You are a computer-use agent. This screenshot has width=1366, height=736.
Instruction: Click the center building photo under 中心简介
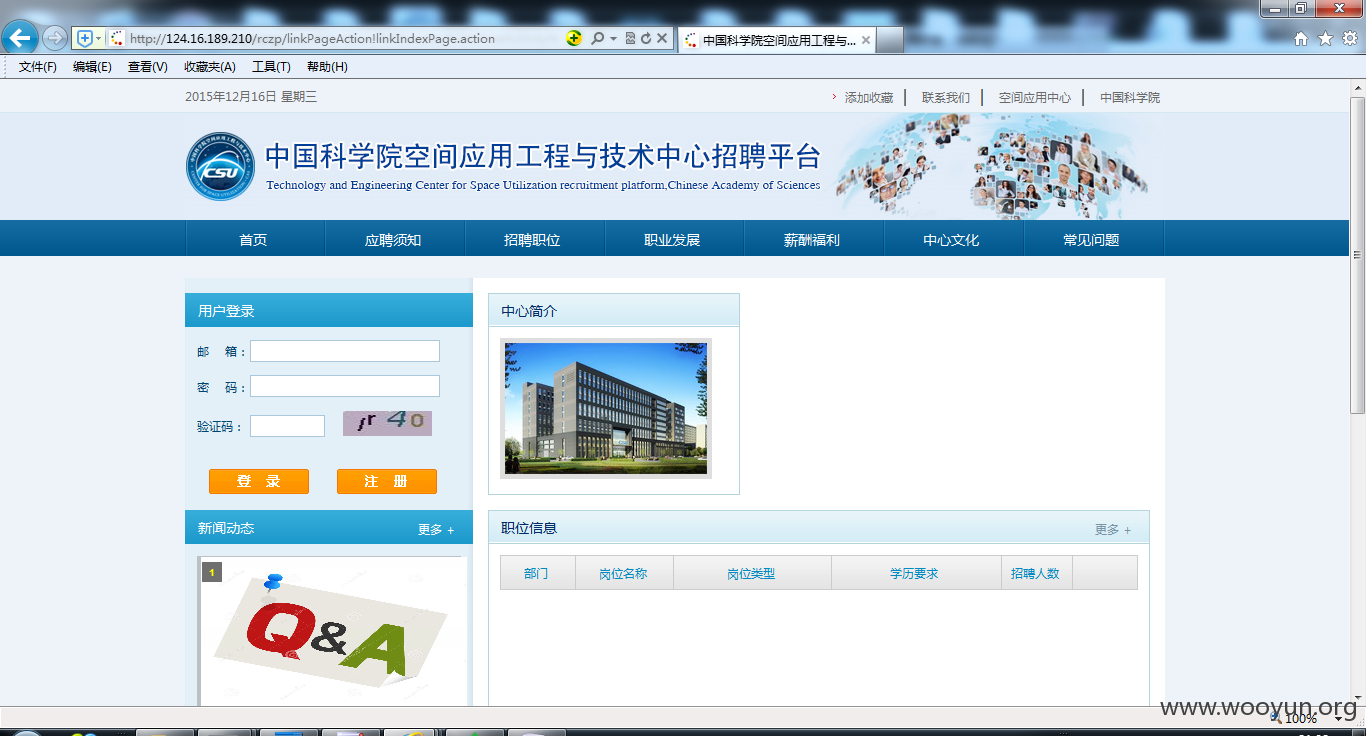click(606, 408)
